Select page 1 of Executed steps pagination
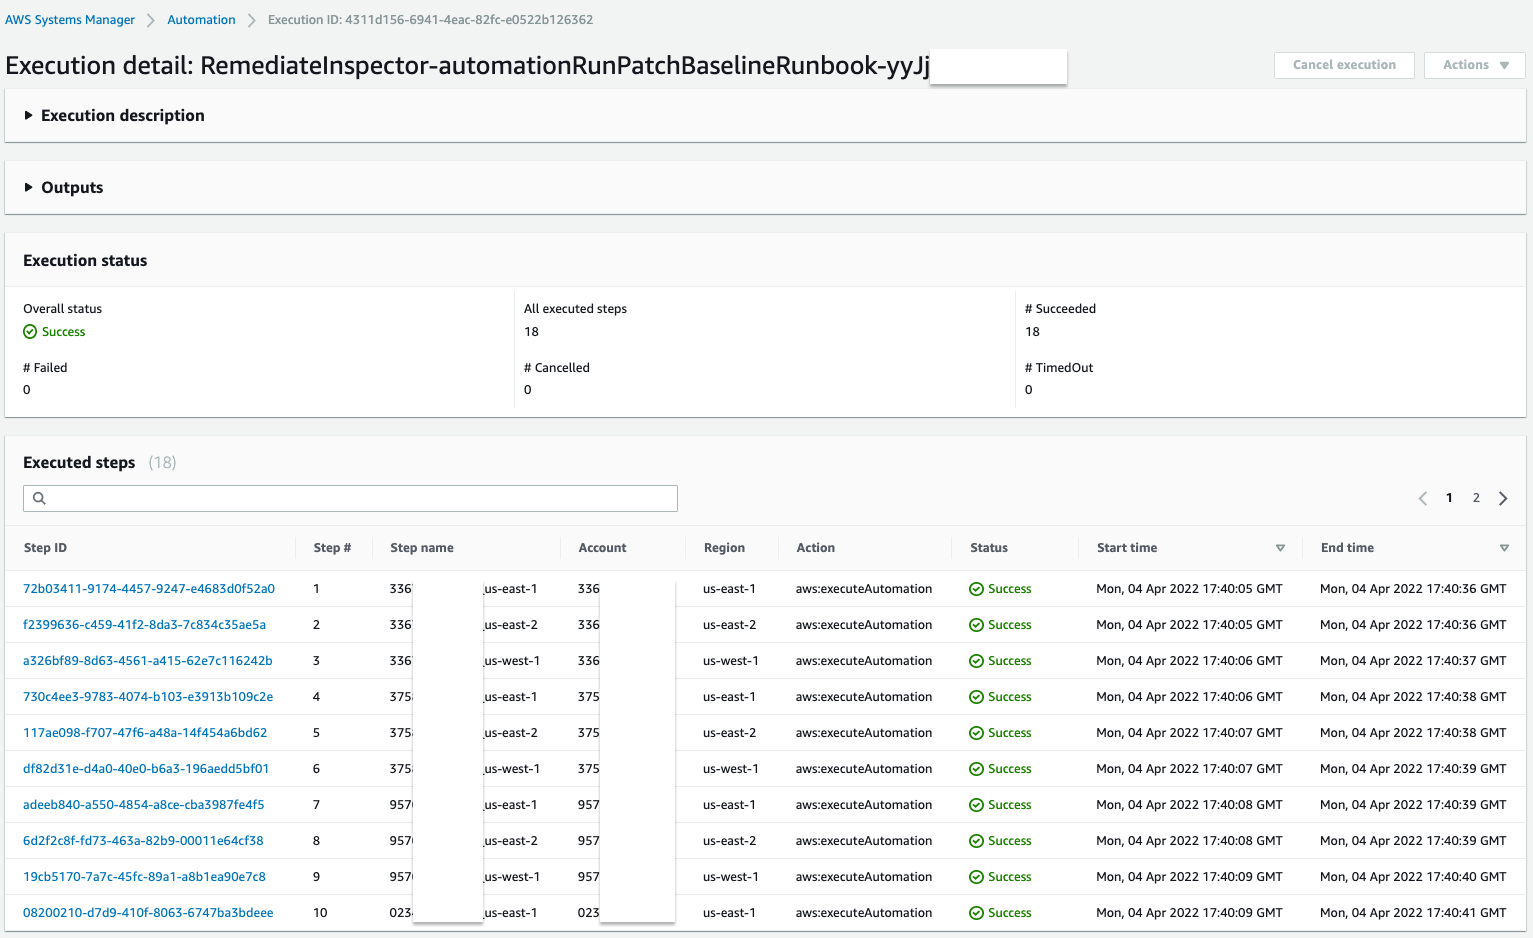Viewport: 1533px width, 938px height. click(x=1449, y=497)
